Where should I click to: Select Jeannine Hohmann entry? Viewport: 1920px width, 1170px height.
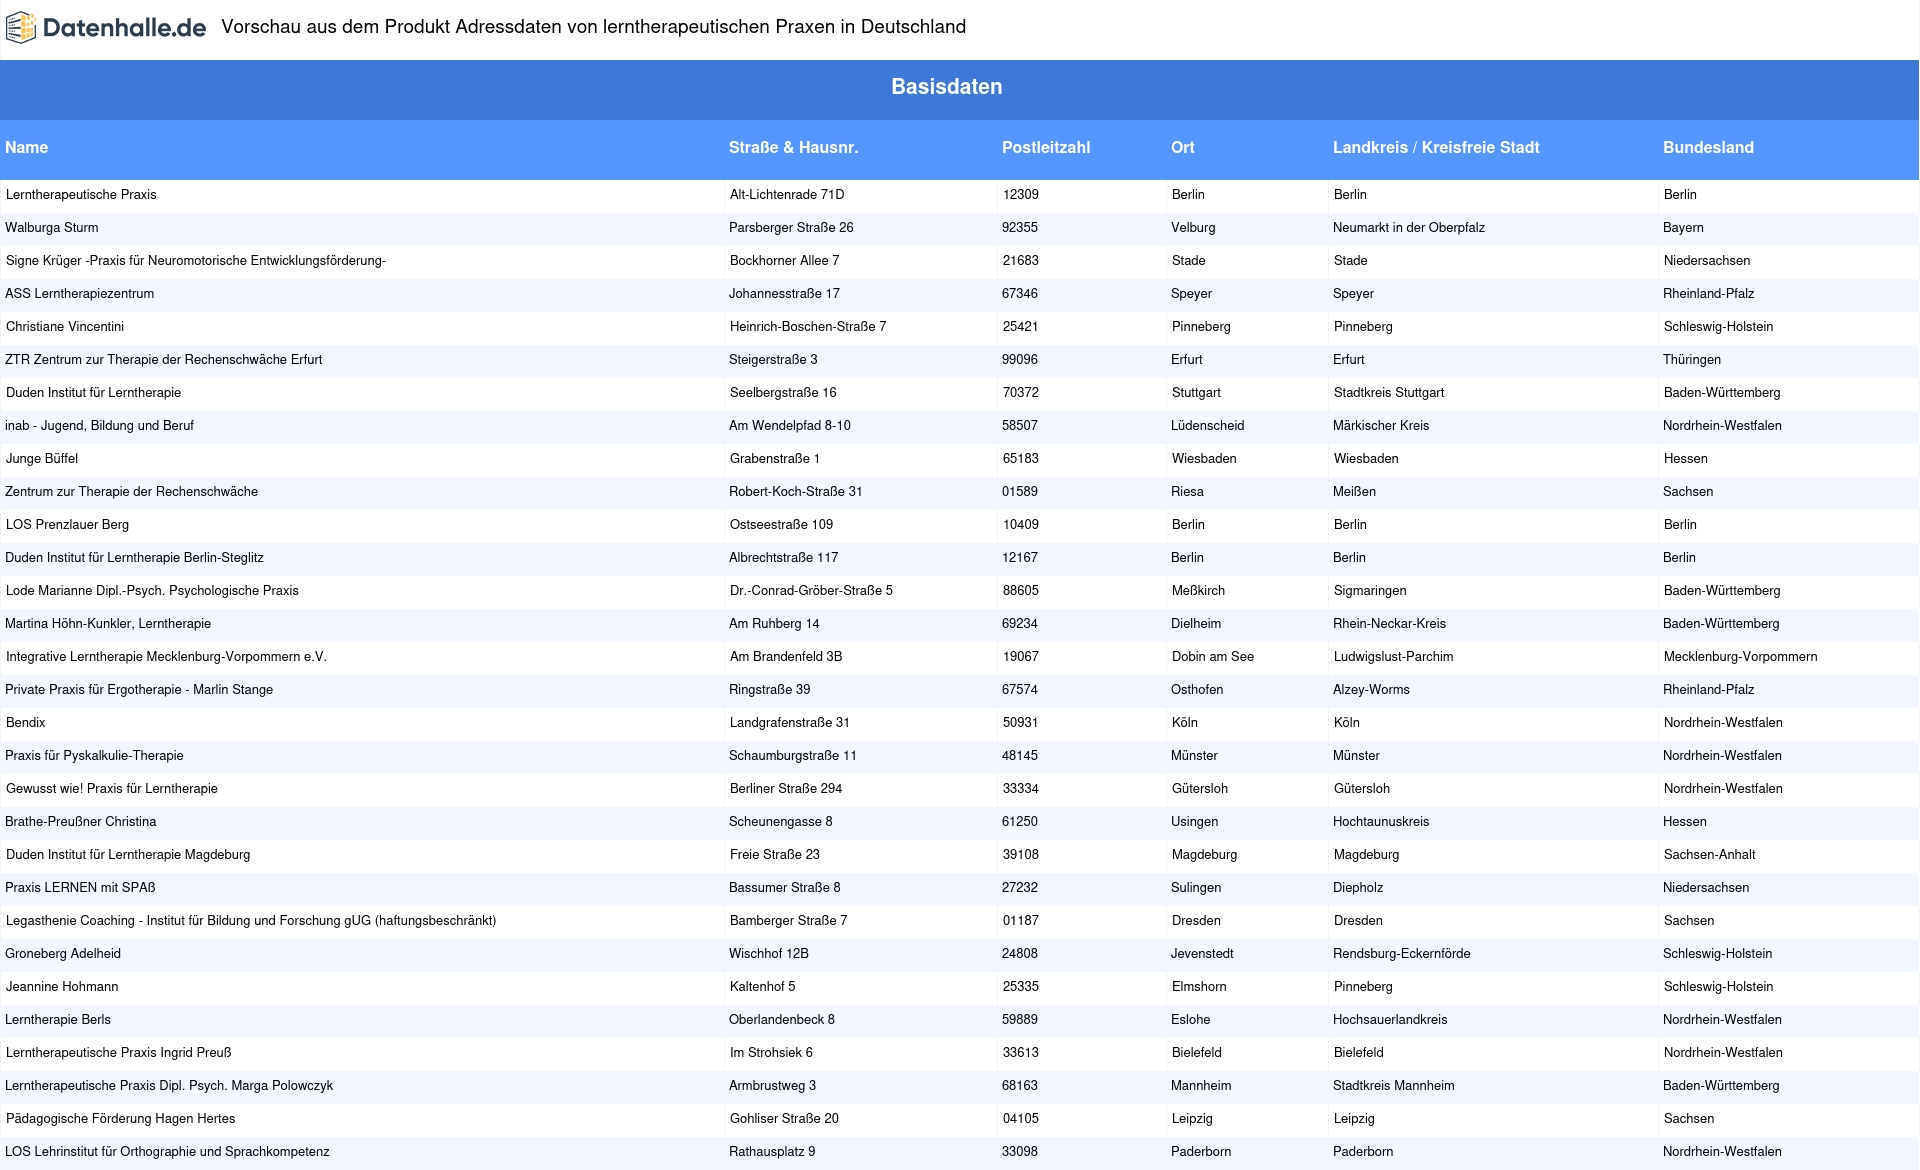pyautogui.click(x=62, y=987)
